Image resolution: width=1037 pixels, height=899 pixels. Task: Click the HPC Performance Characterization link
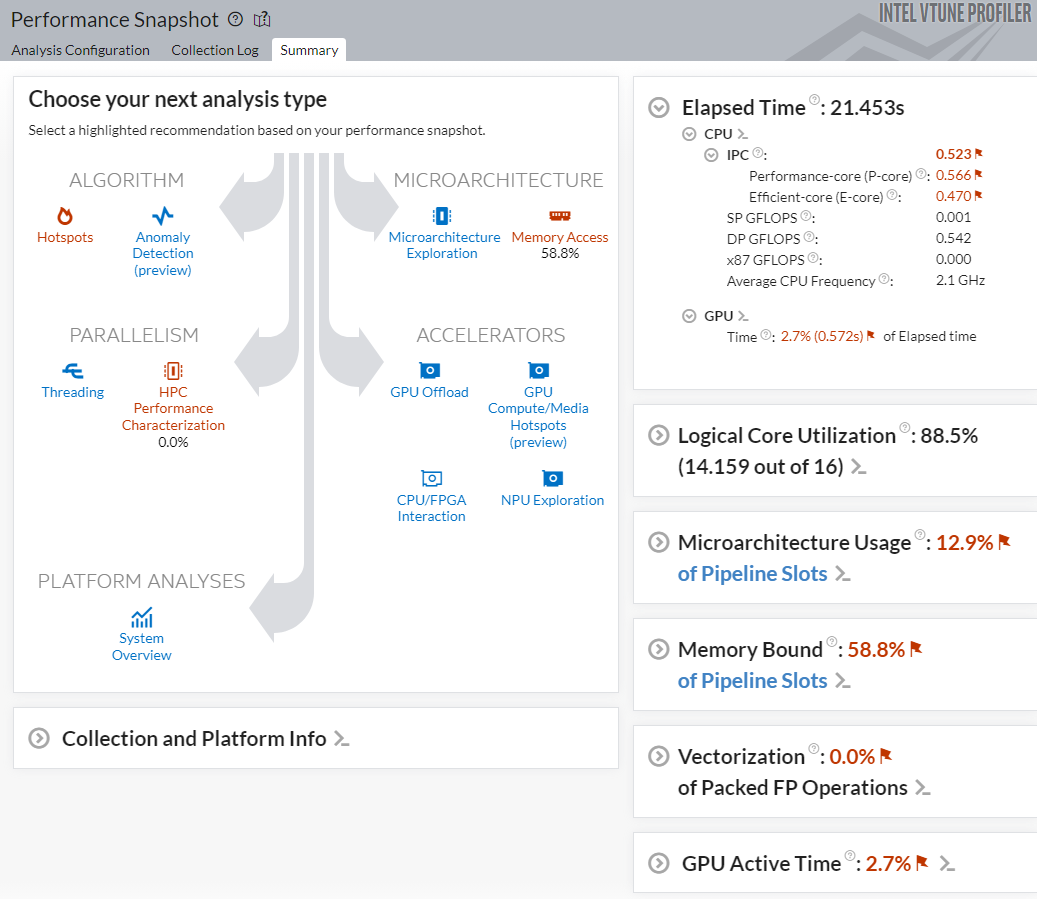[x=173, y=409]
